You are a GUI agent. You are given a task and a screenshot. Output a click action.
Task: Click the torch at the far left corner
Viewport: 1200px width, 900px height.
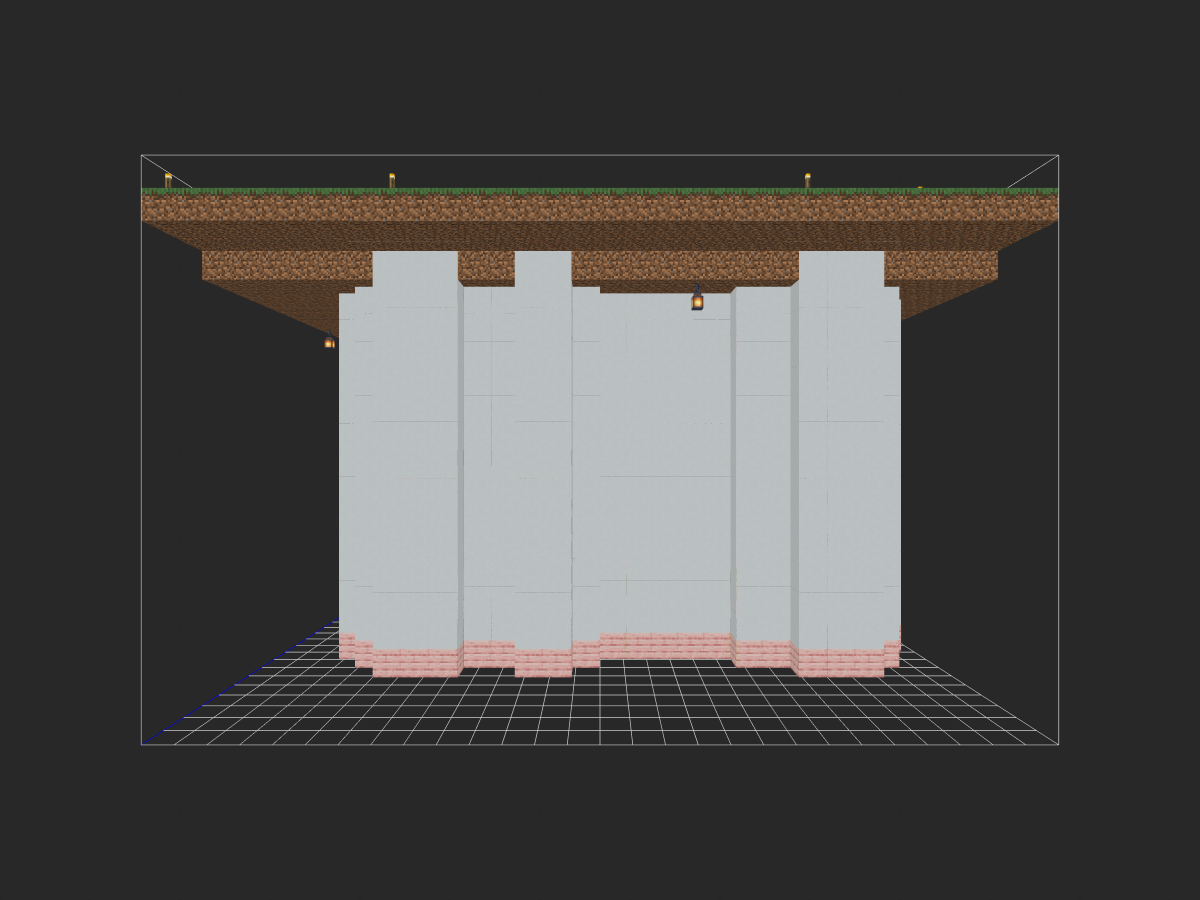tap(168, 181)
